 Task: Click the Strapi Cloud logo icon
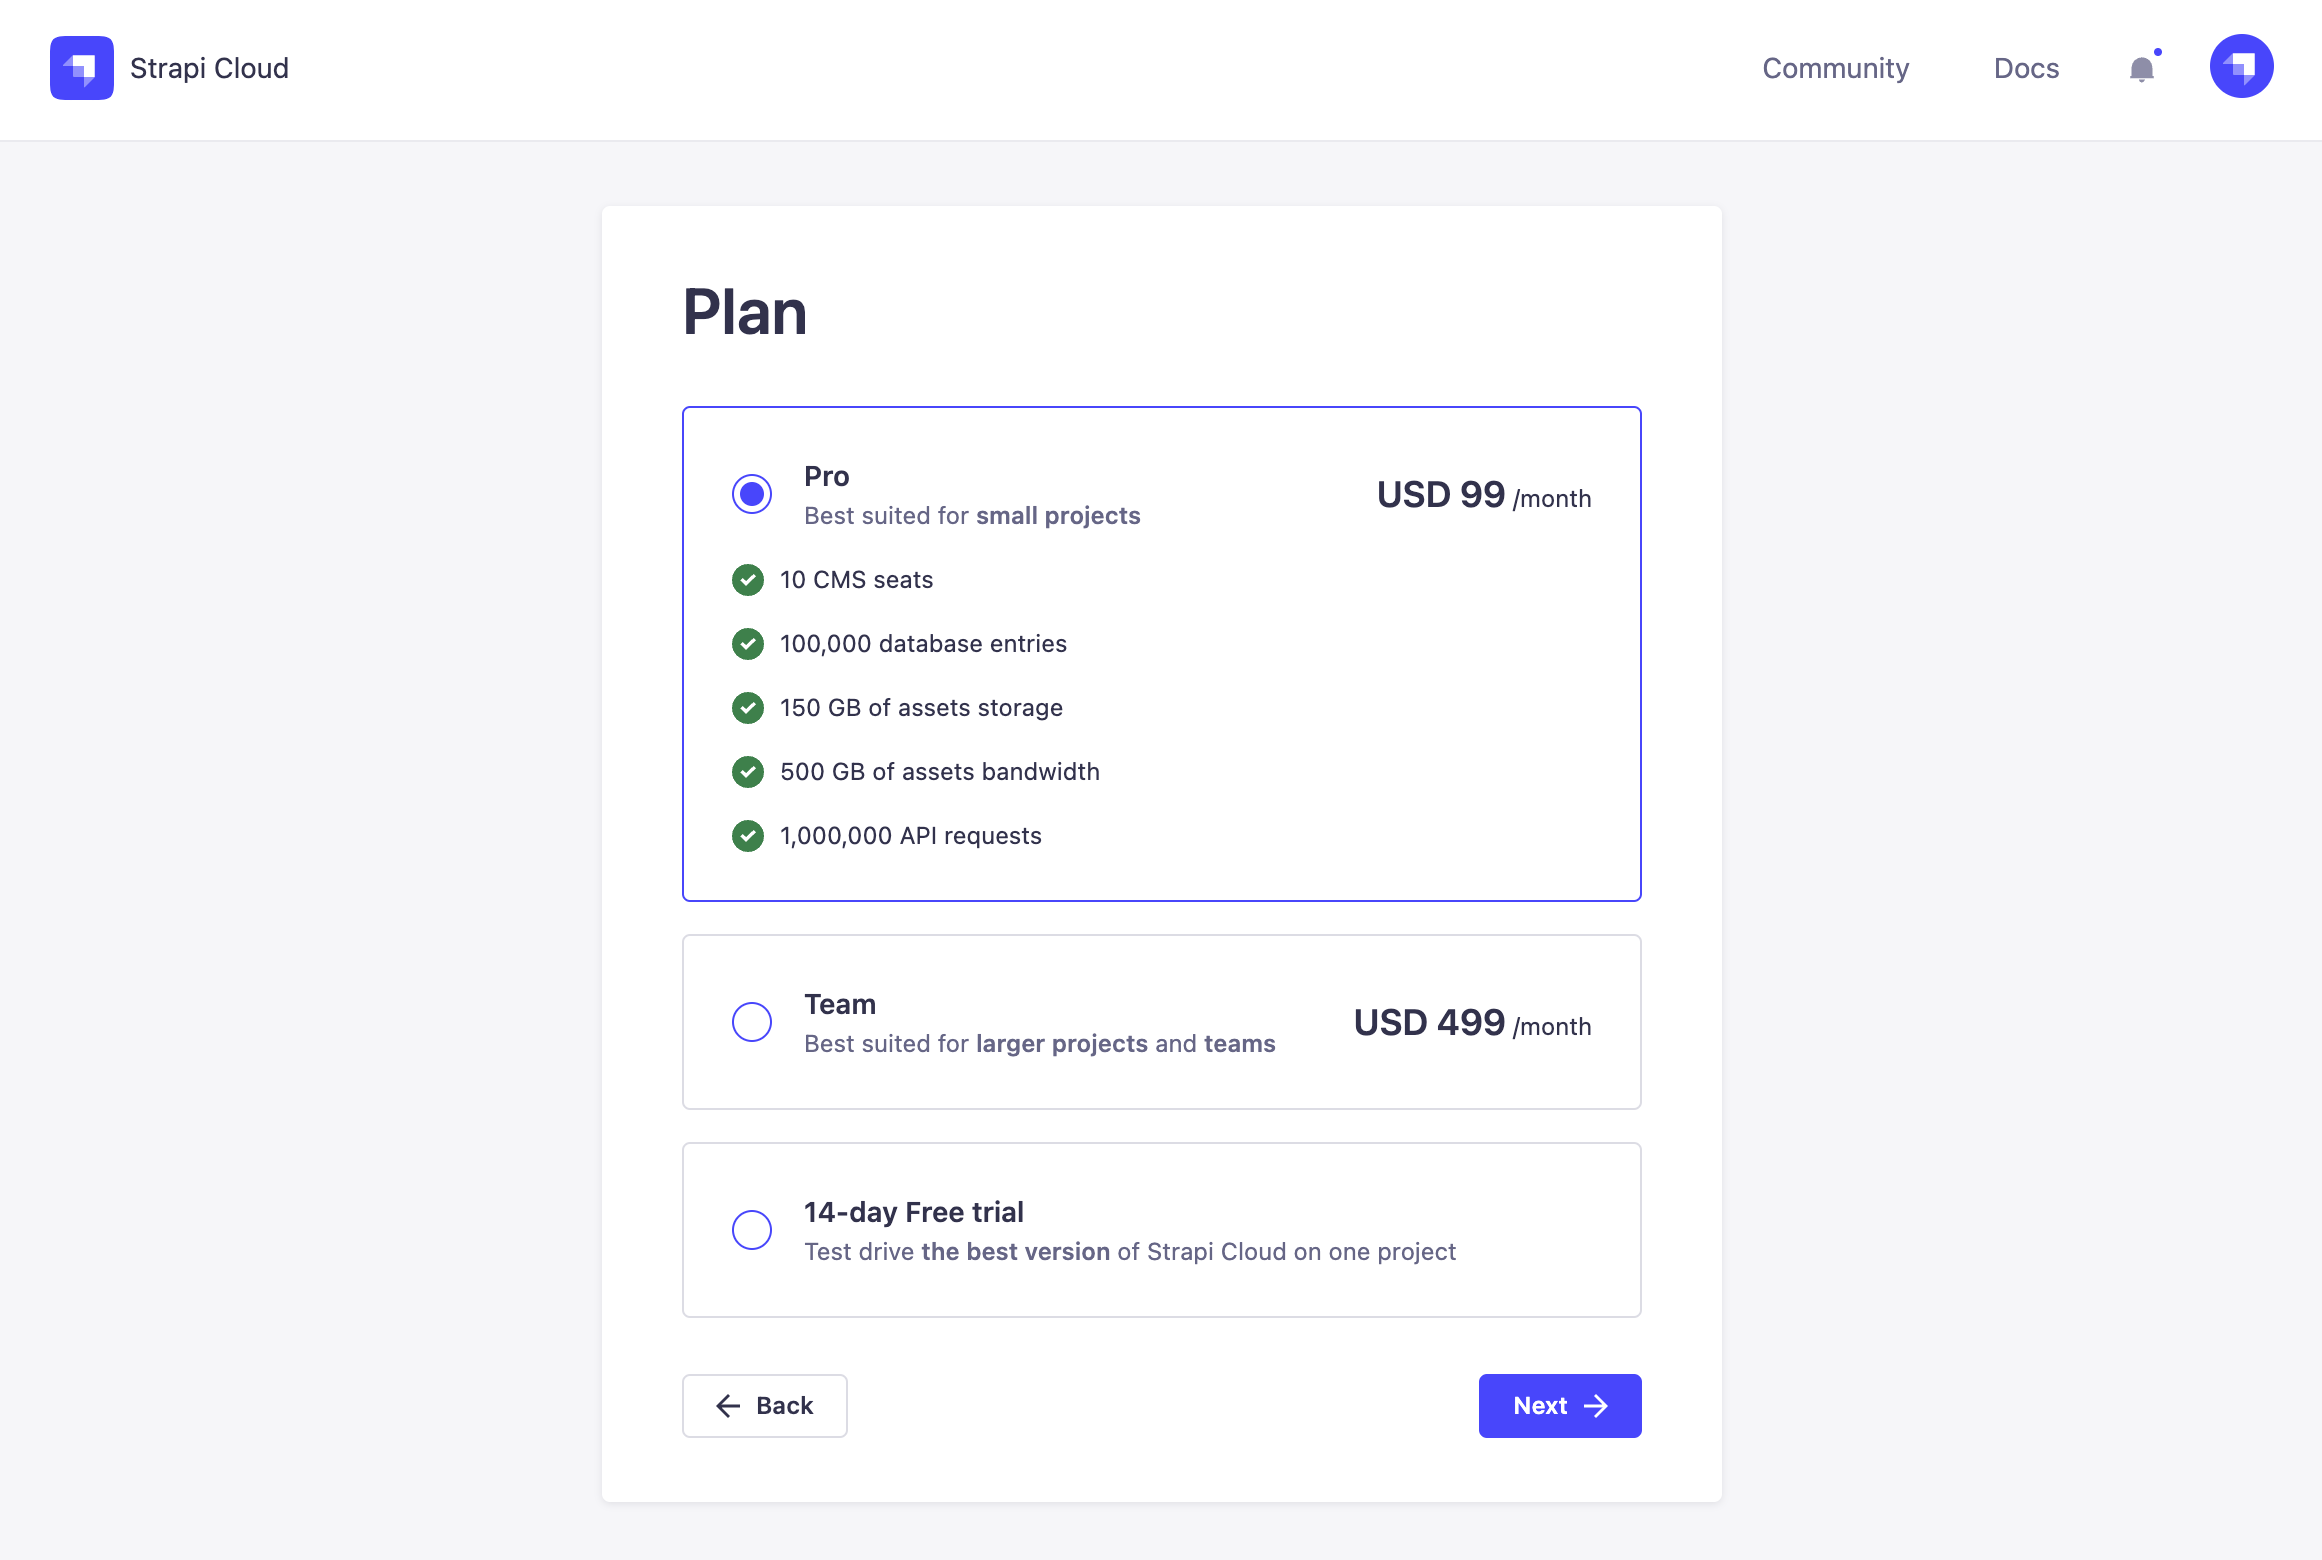(82, 68)
